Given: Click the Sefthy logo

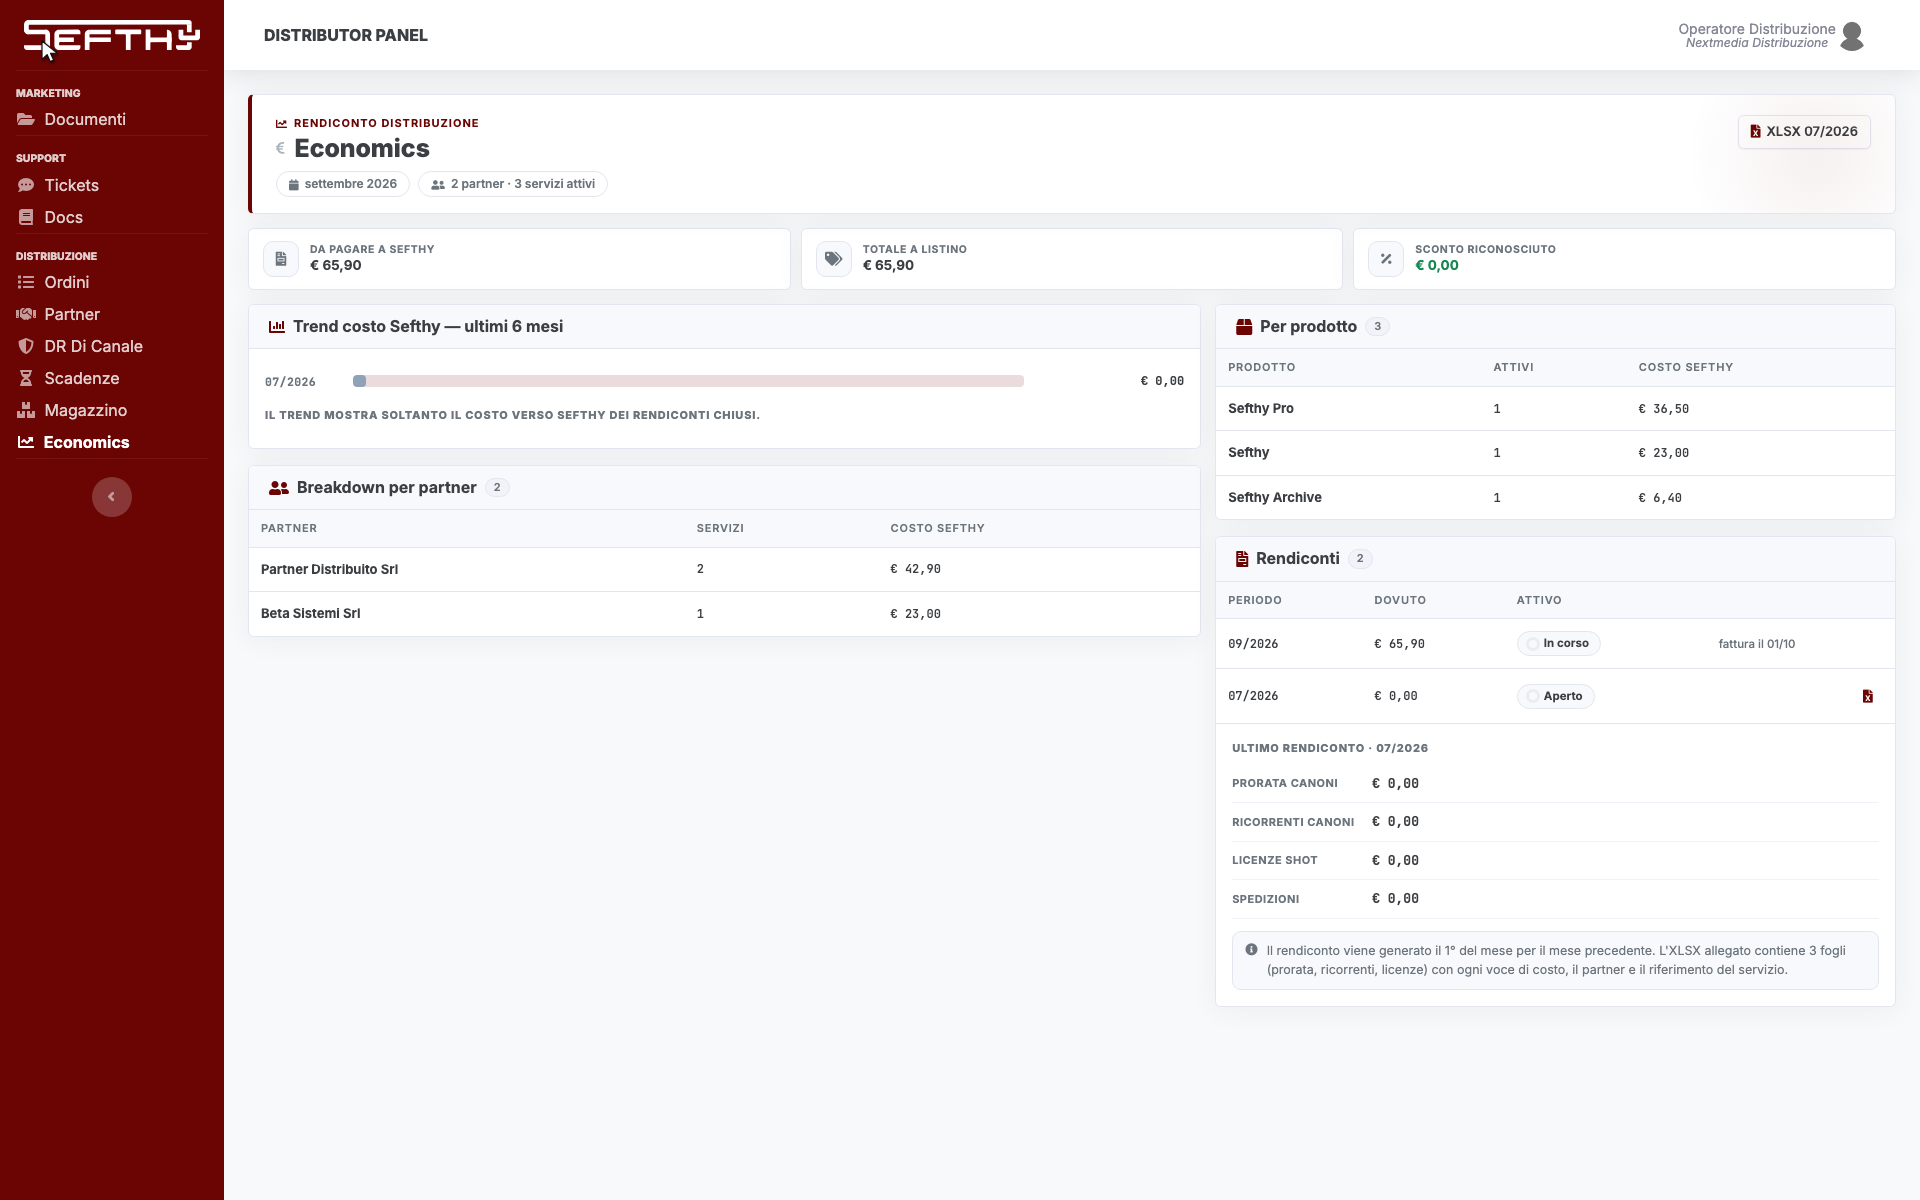Looking at the screenshot, I should (111, 36).
